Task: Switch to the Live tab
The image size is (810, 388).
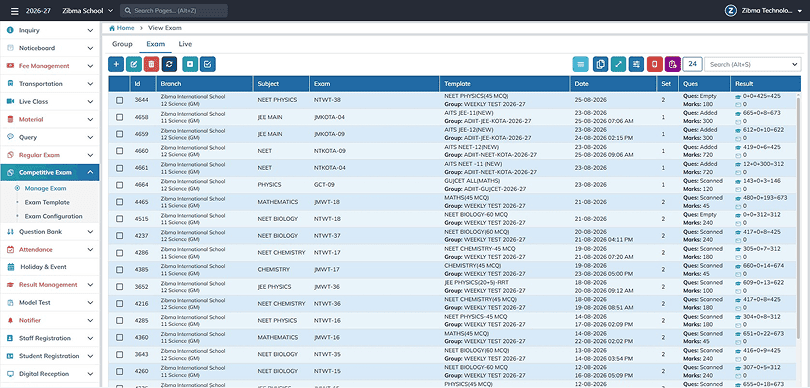Action: pyautogui.click(x=185, y=44)
